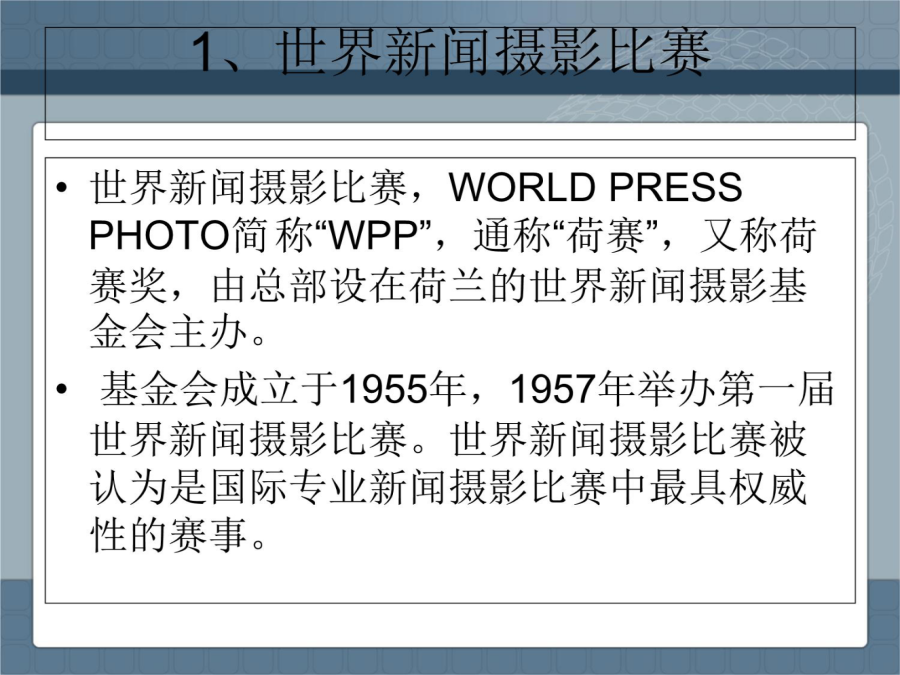Click the year "1955年"
This screenshot has height=675, width=900.
pyautogui.click(x=403, y=389)
